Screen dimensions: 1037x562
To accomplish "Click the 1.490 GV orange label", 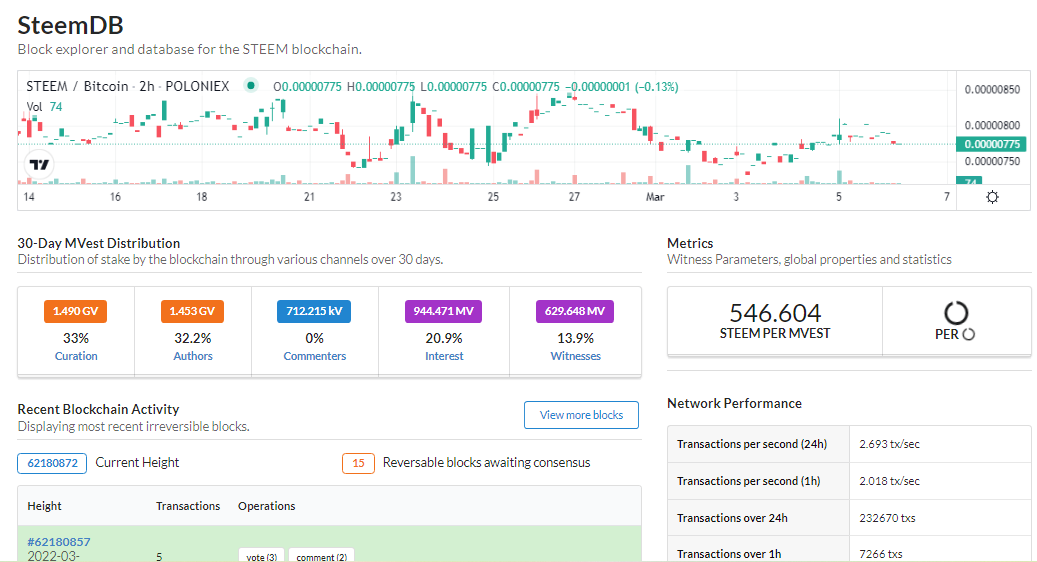I will 75,311.
